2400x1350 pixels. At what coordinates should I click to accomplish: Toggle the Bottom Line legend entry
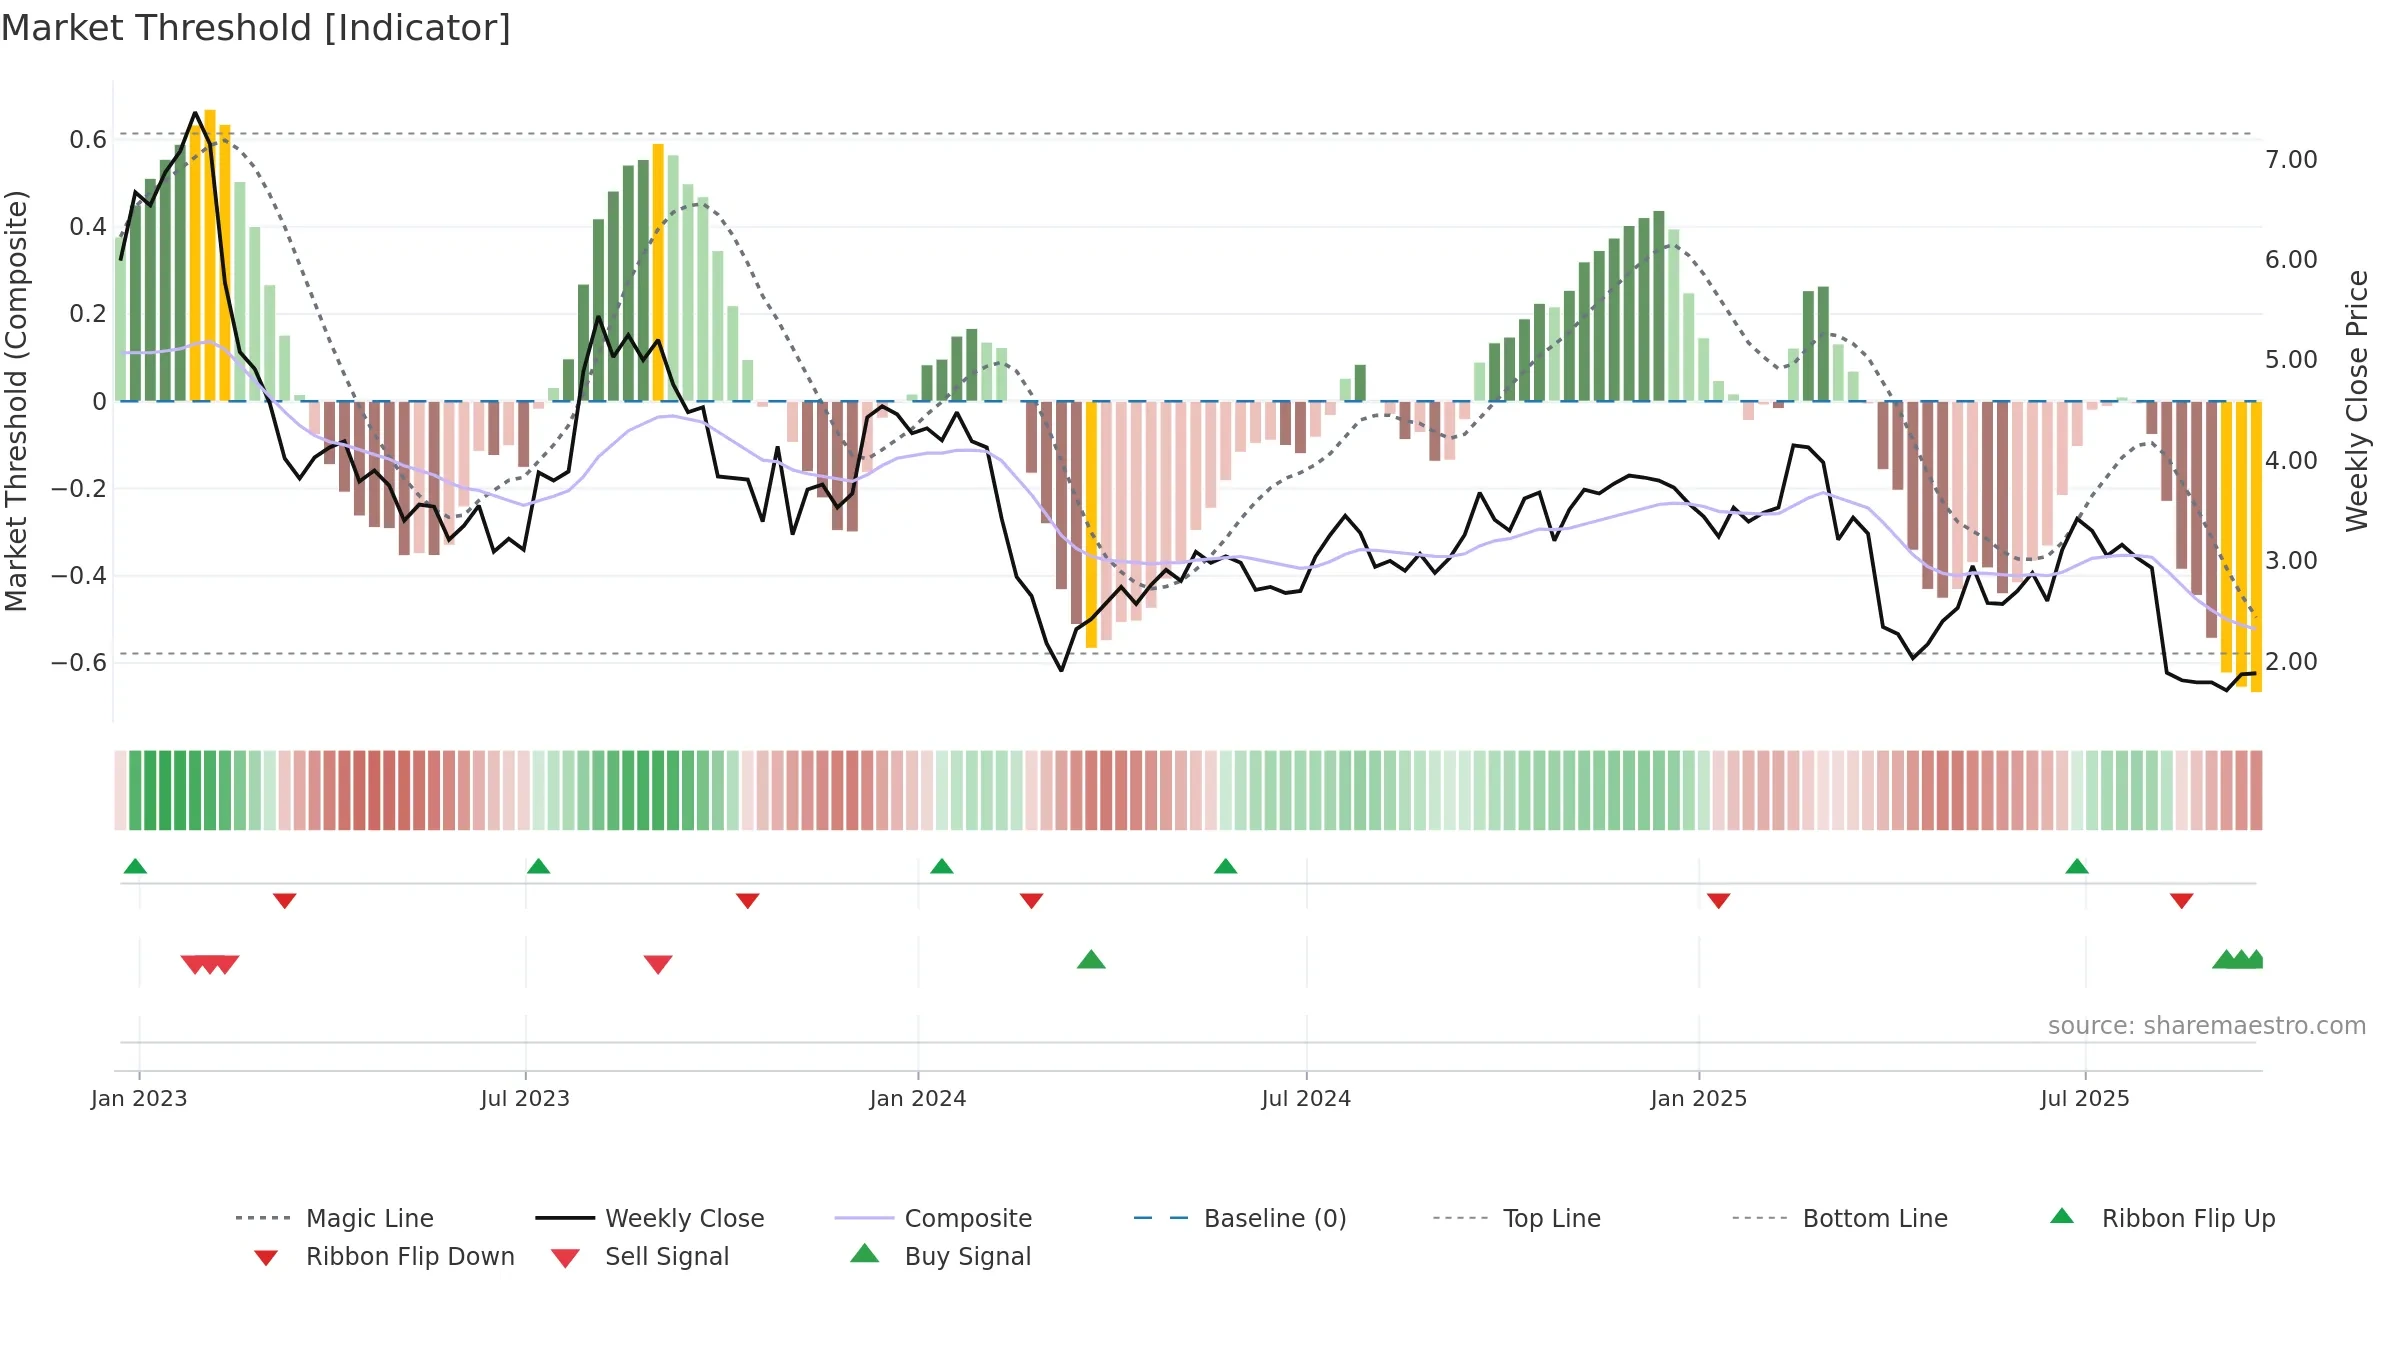coord(1840,1218)
